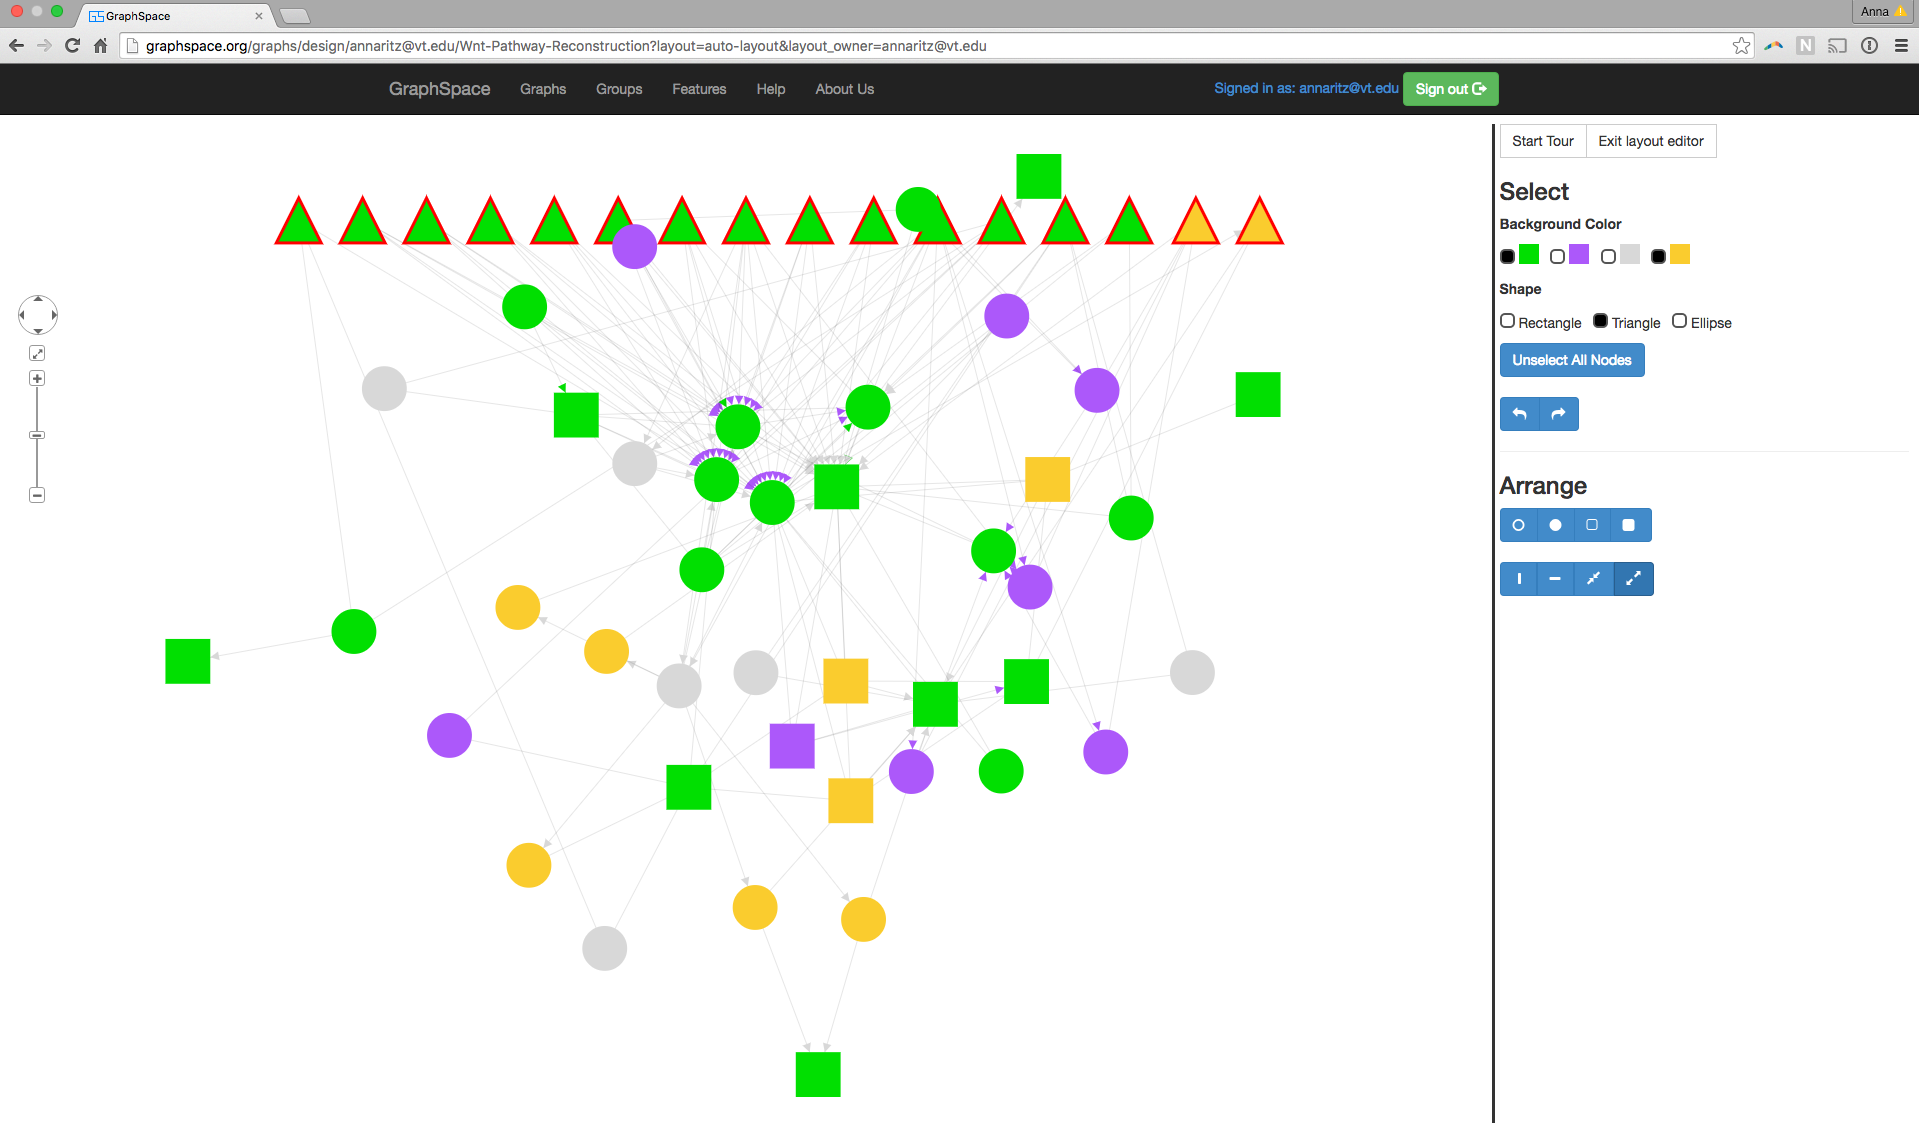
Task: Arrange selected nodes in a filled circle
Action: click(x=1555, y=525)
